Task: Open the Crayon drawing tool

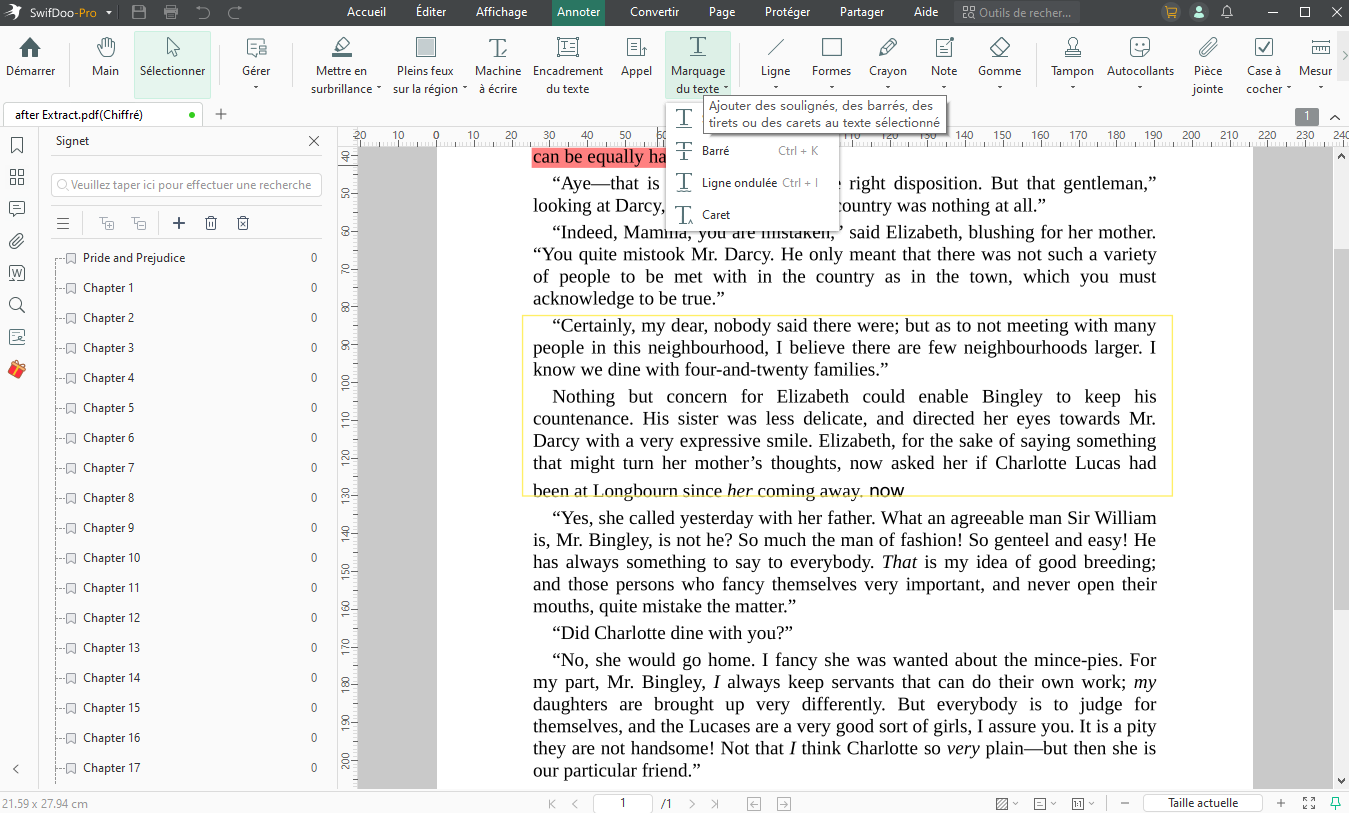Action: tap(888, 62)
